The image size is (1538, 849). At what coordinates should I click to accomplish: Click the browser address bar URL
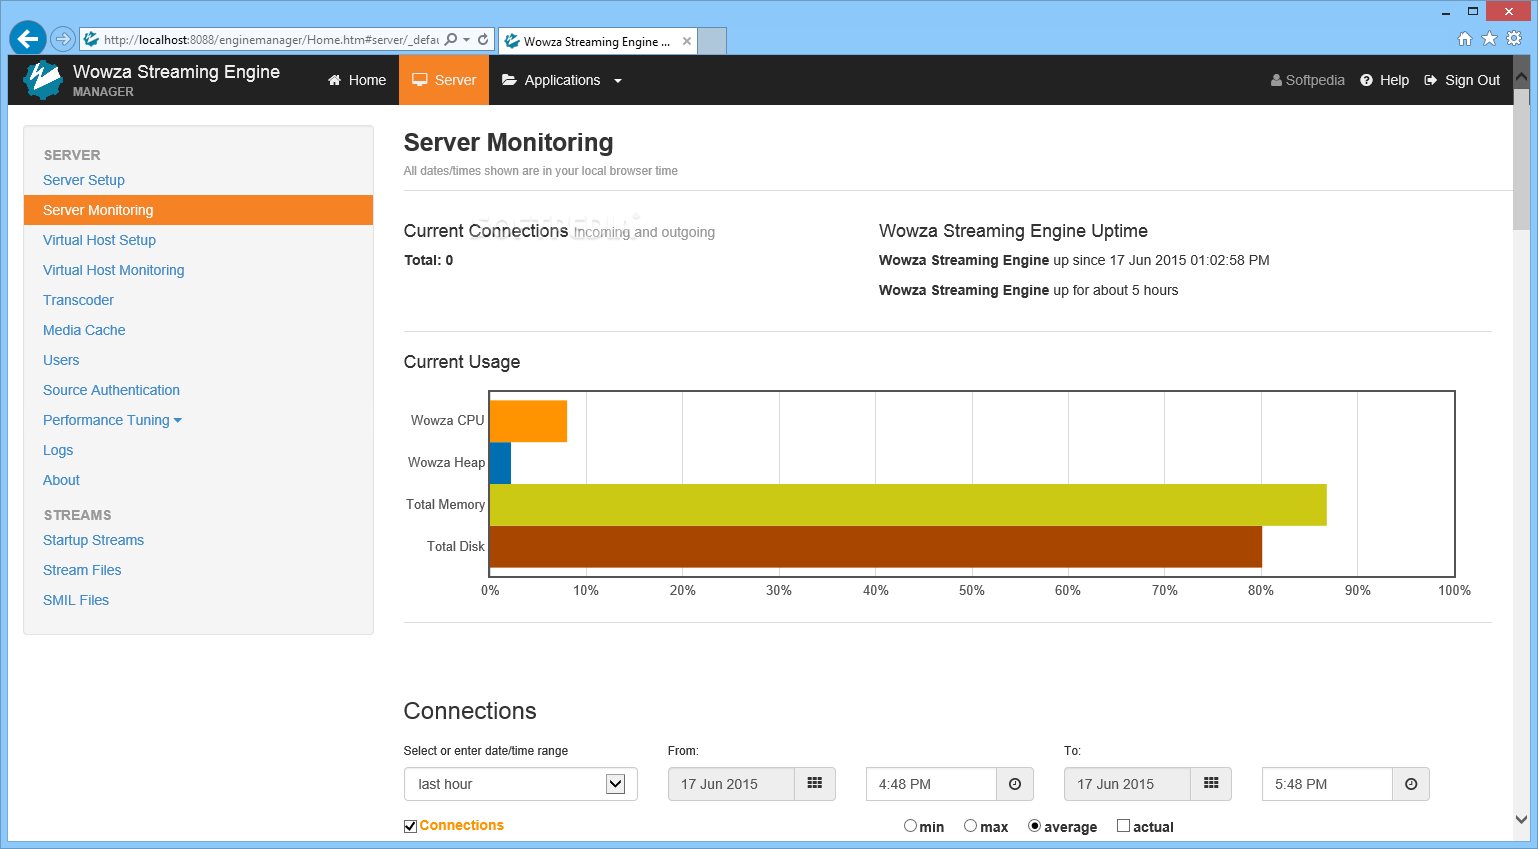[271, 40]
